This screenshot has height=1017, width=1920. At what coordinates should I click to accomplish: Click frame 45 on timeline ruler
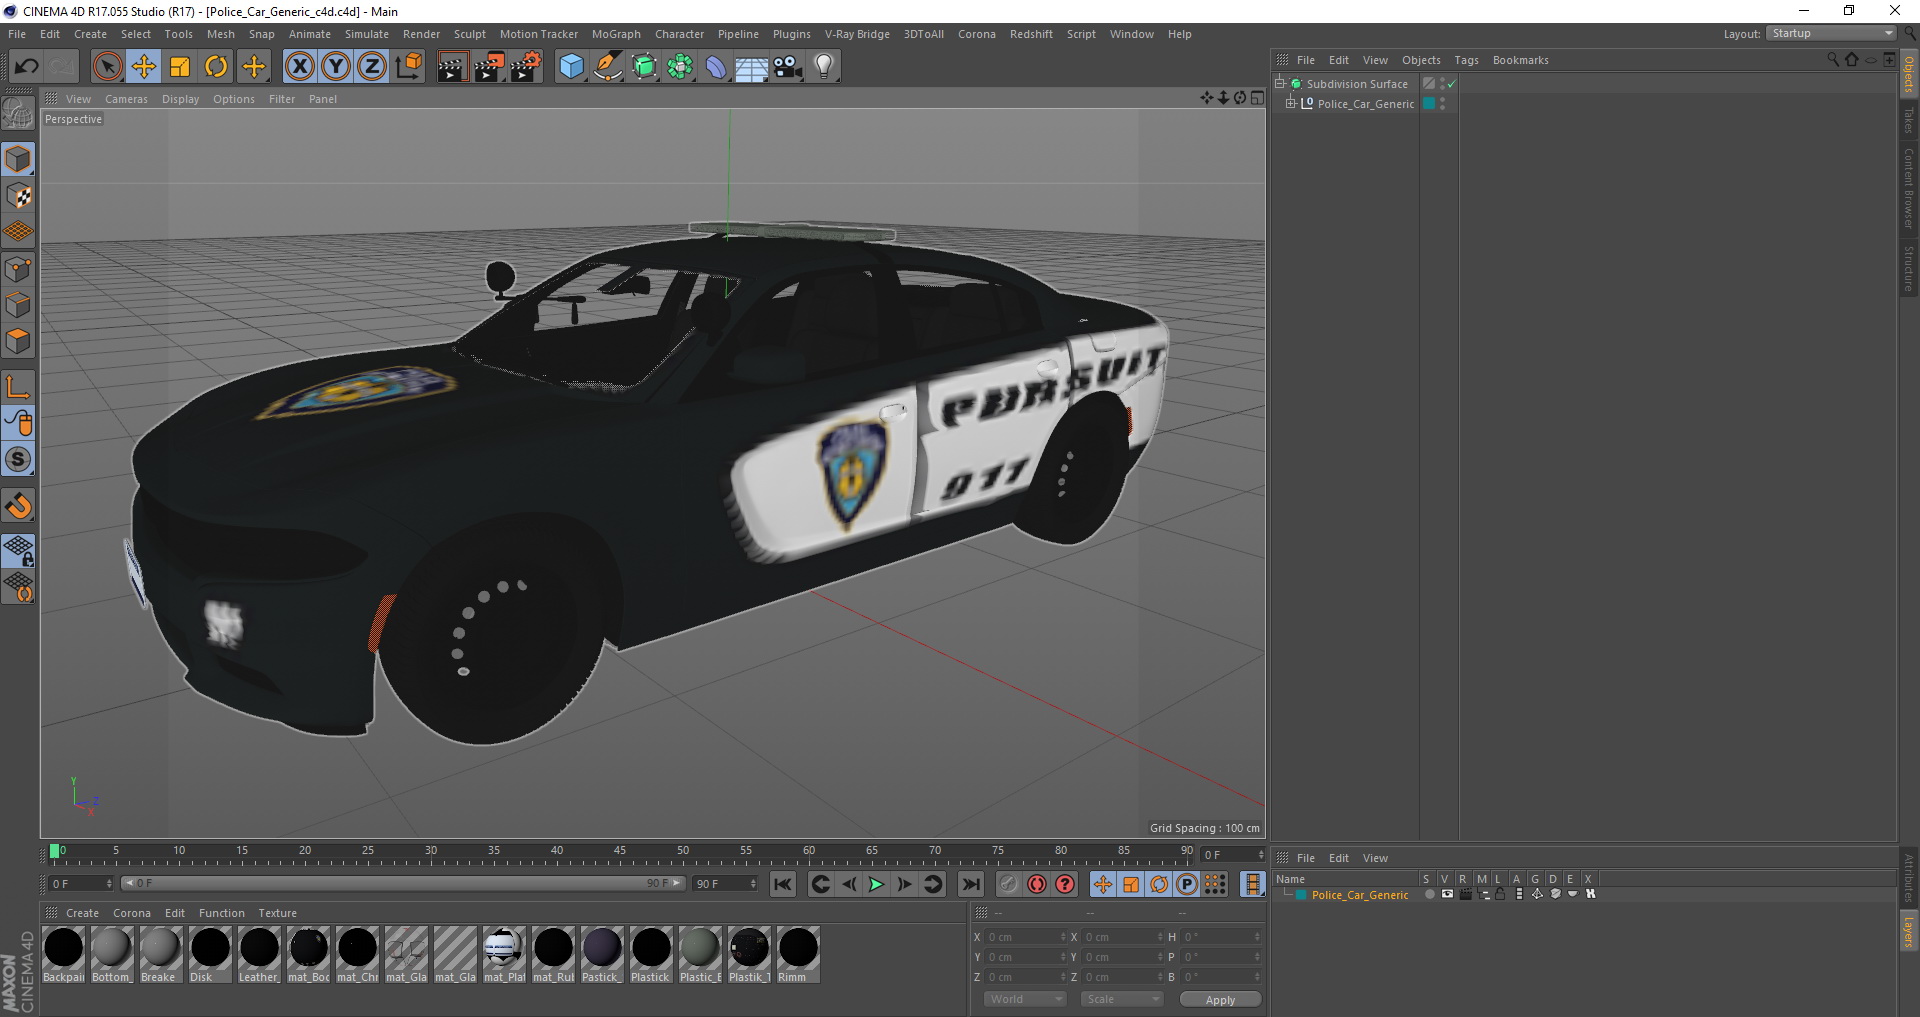(620, 853)
